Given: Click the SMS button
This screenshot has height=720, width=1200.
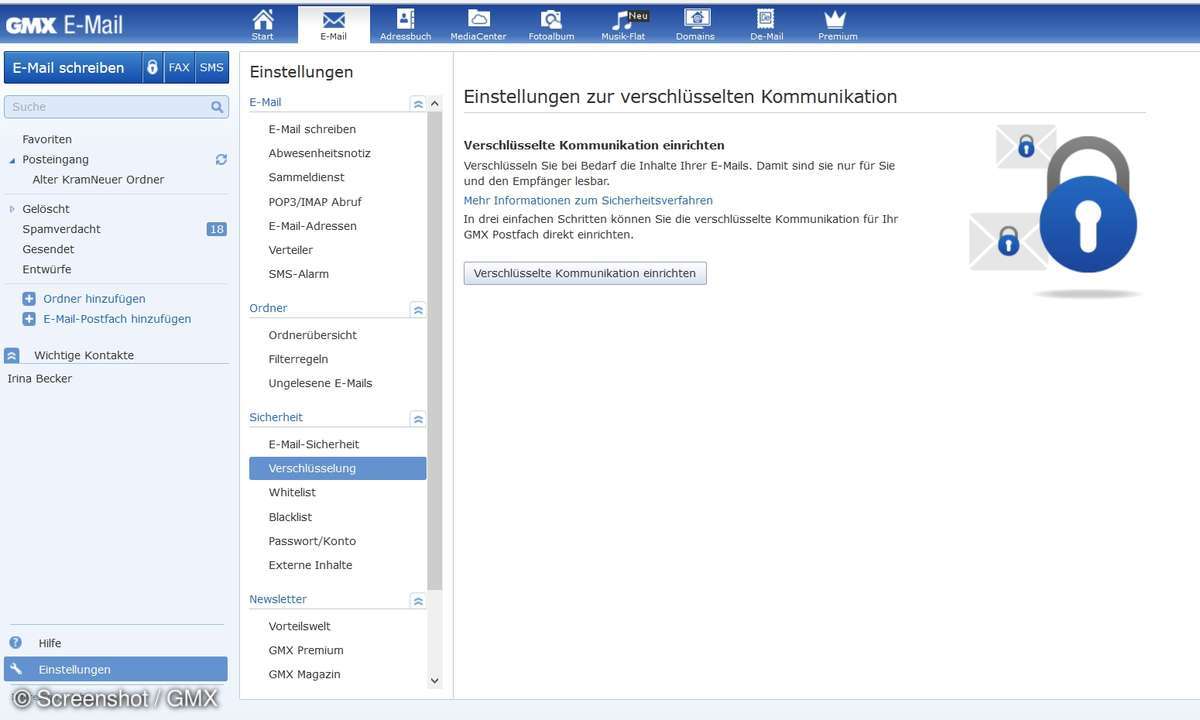Looking at the screenshot, I should [x=212, y=67].
